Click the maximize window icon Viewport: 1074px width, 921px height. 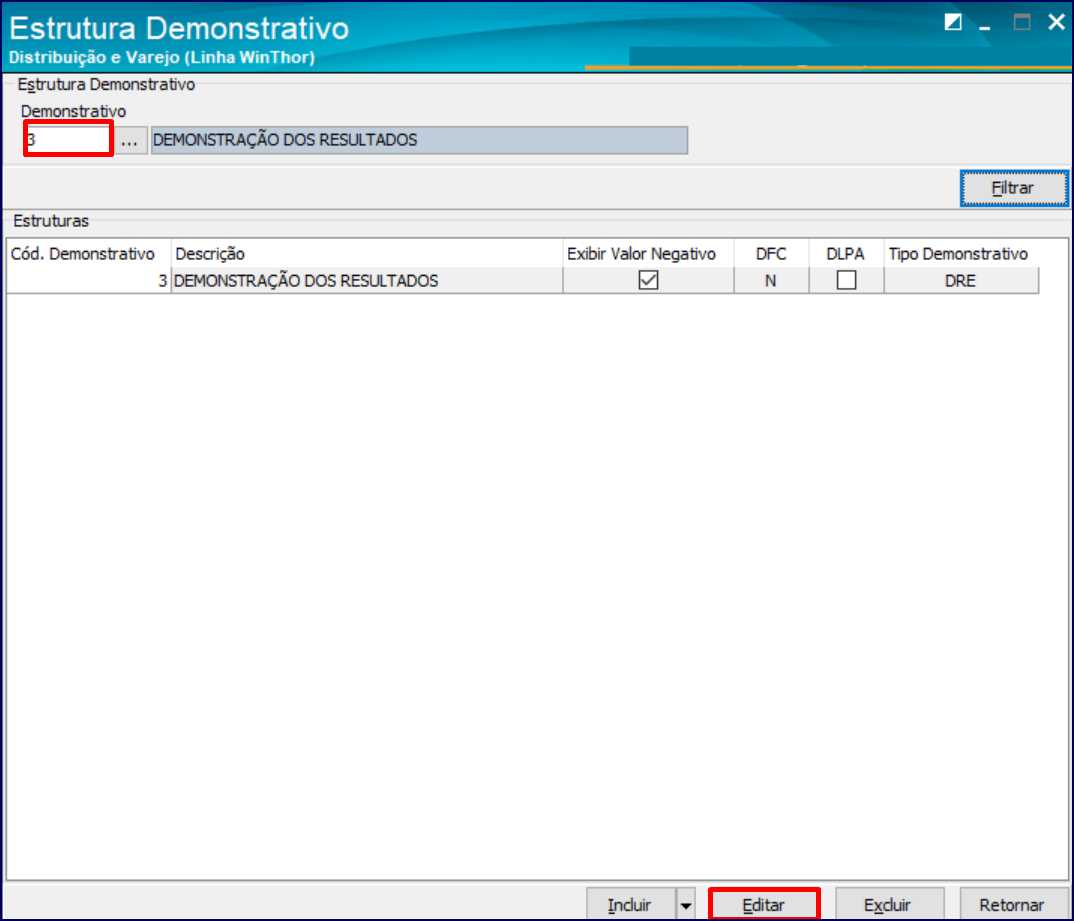(x=1022, y=23)
